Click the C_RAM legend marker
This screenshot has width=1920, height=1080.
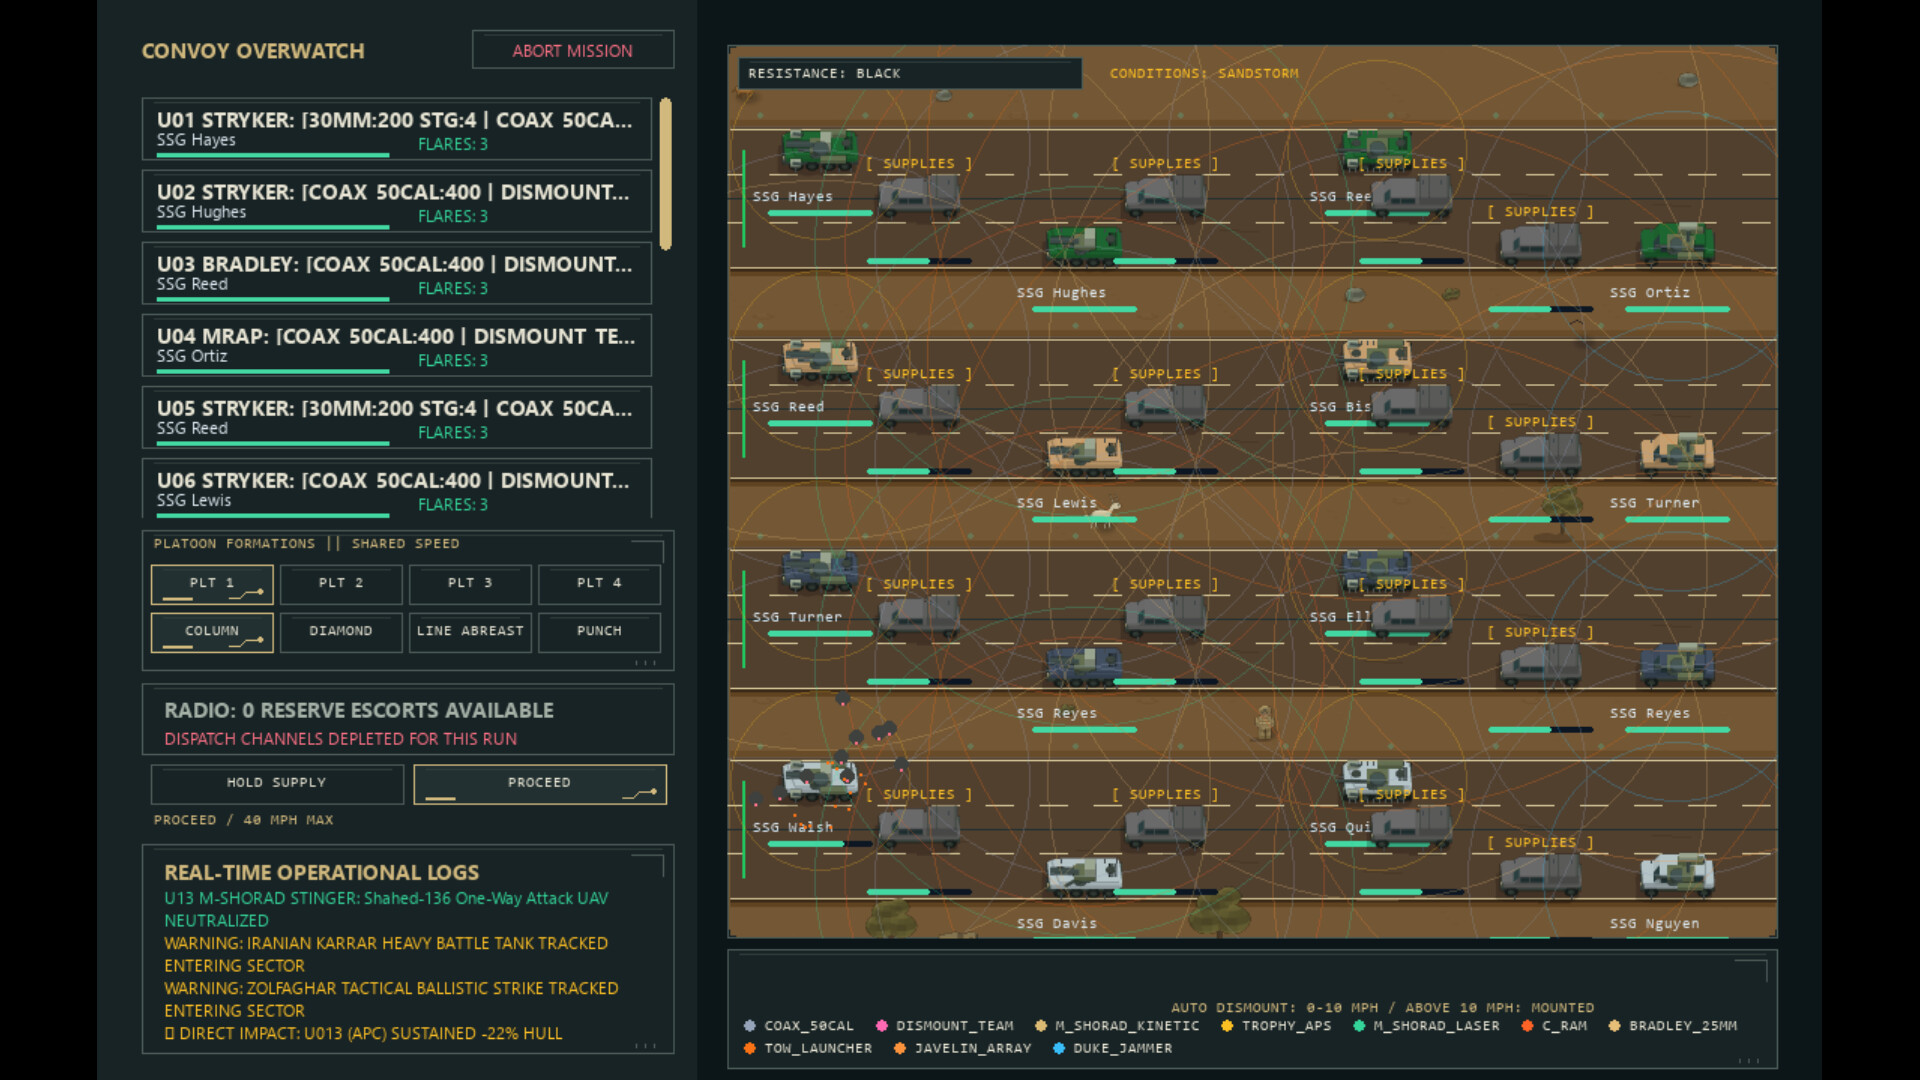point(1527,1026)
